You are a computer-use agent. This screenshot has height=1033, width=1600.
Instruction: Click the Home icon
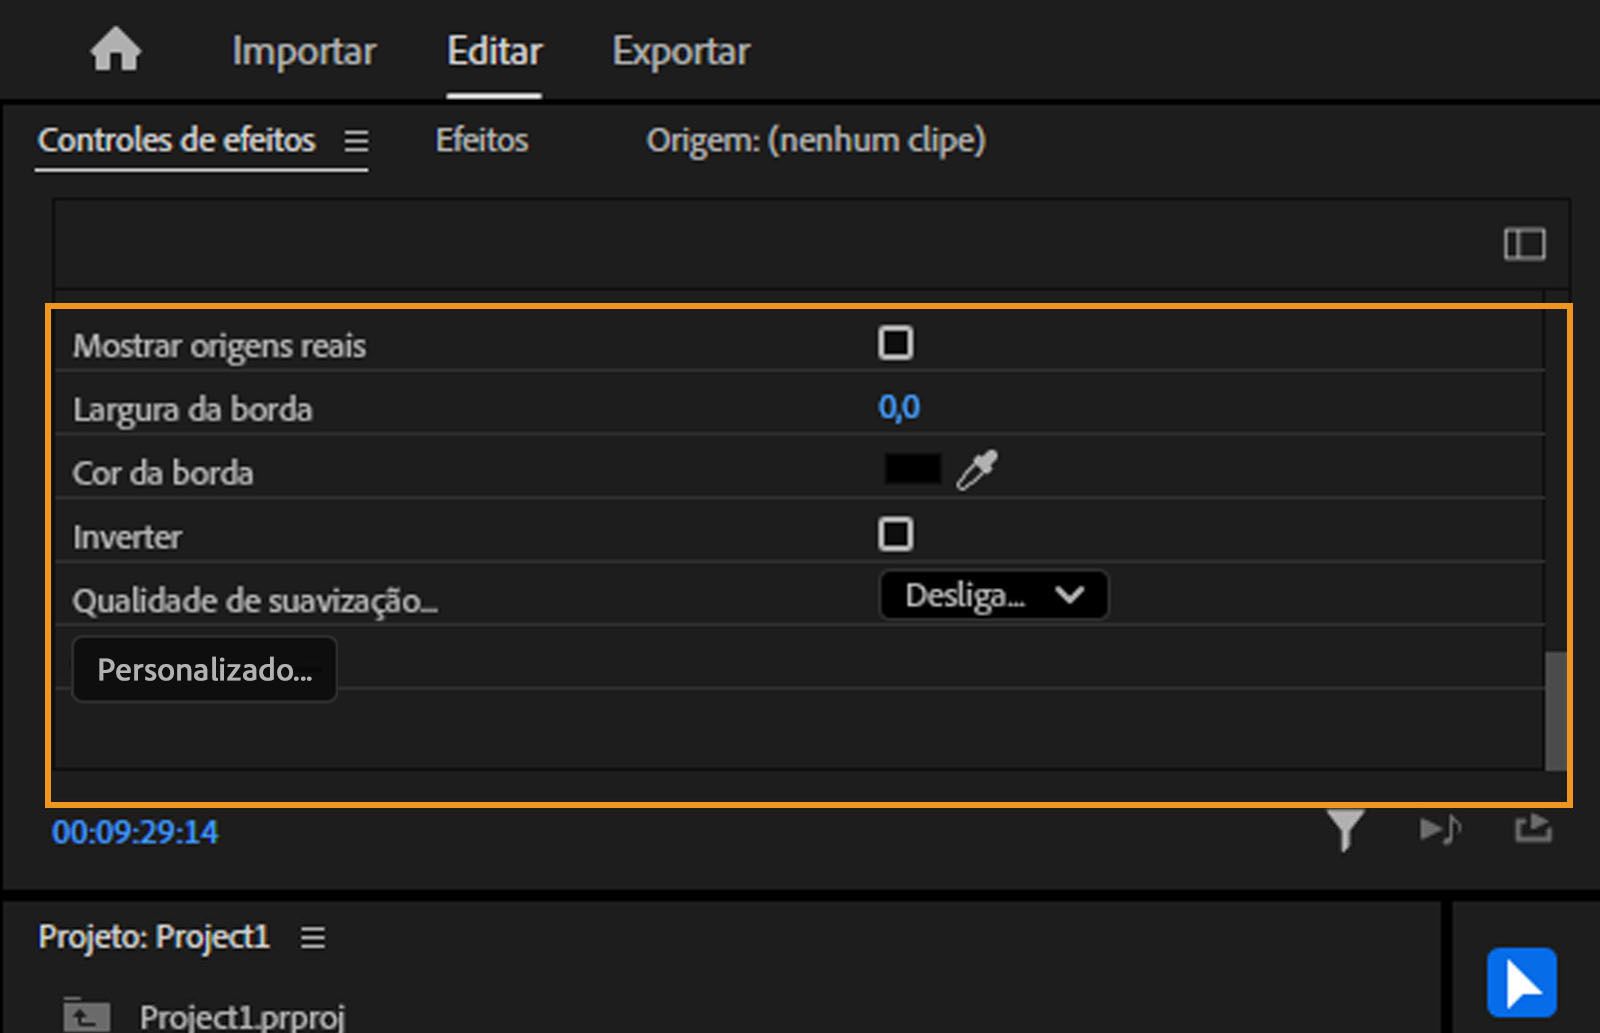(115, 50)
